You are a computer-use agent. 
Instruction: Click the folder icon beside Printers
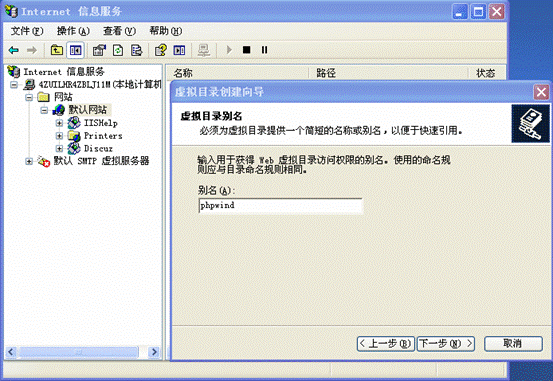74,136
